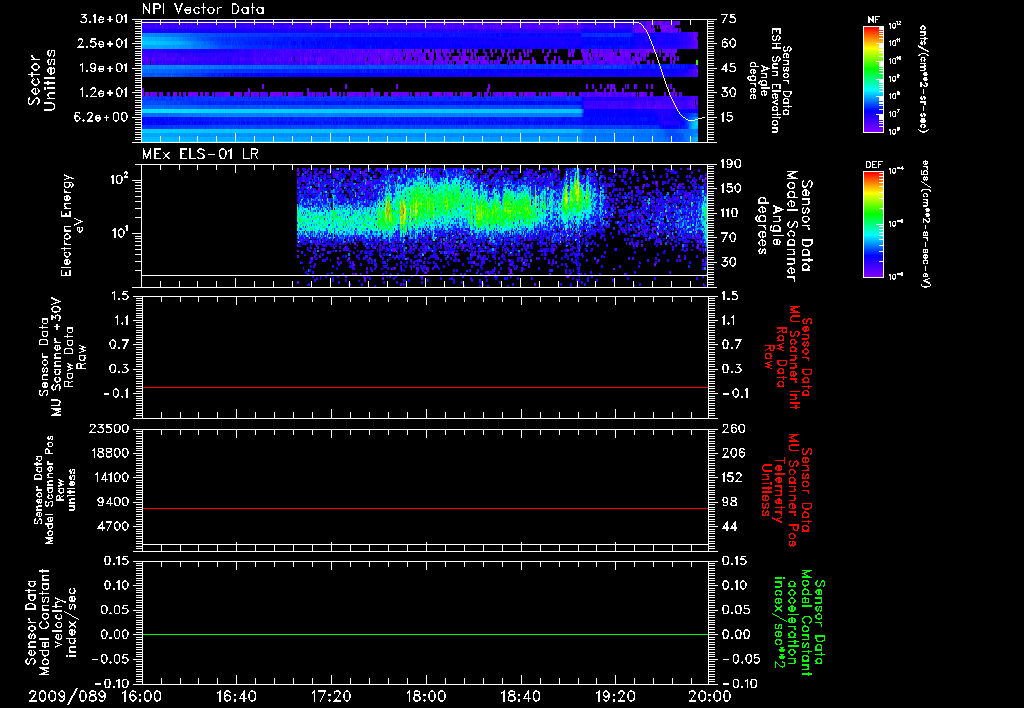Click the red line in the MU Scanner +30V panel
This screenshot has height=708, width=1024.
[x=425, y=387]
